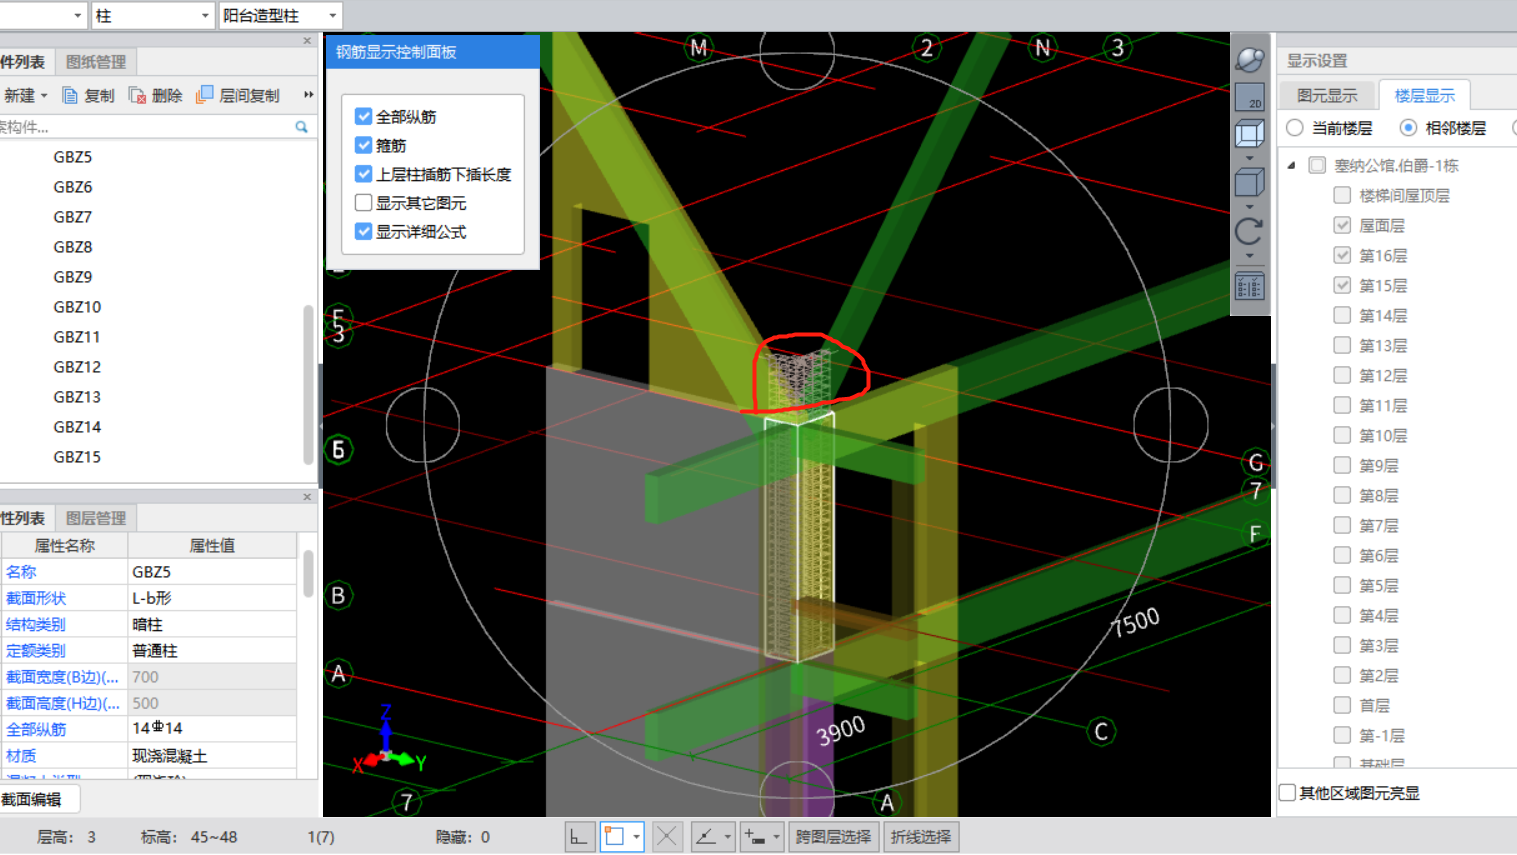Select the wireframe cube view icon
1517x855 pixels.
point(1250,133)
